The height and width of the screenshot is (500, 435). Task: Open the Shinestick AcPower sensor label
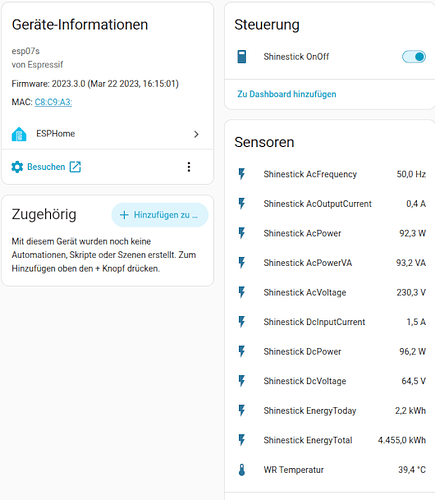[302, 233]
